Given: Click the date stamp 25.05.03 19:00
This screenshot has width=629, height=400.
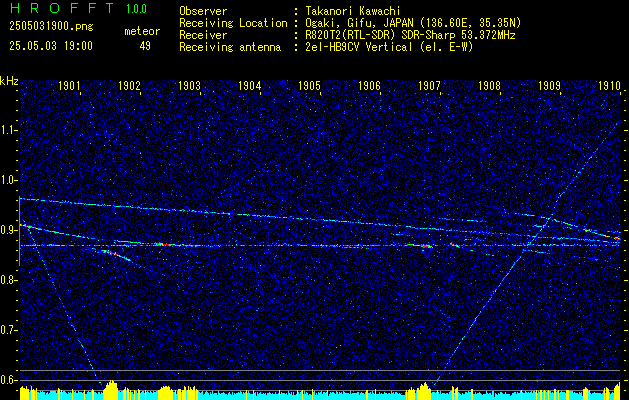Looking at the screenshot, I should click(51, 46).
